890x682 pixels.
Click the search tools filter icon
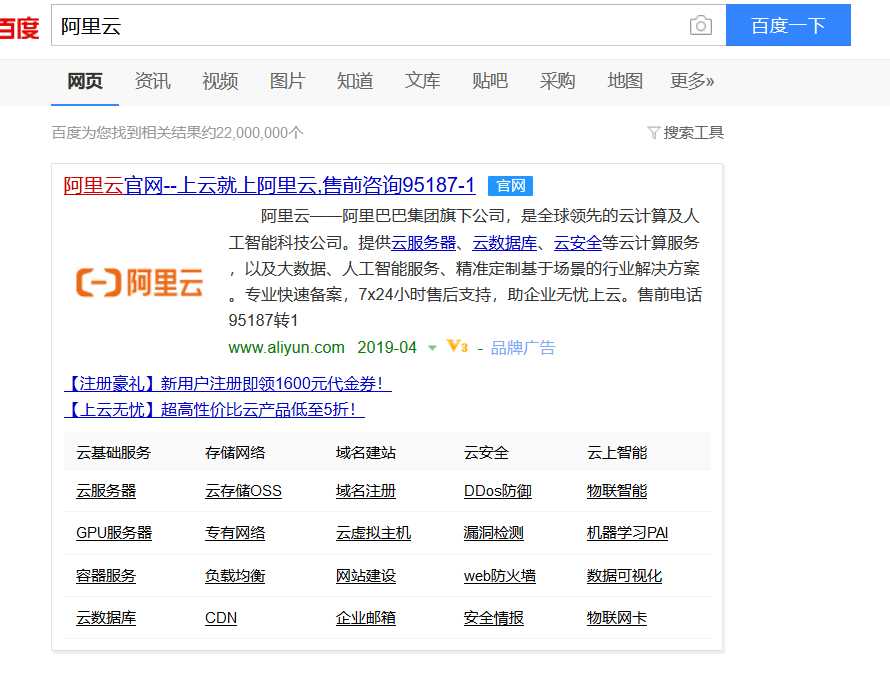point(653,133)
